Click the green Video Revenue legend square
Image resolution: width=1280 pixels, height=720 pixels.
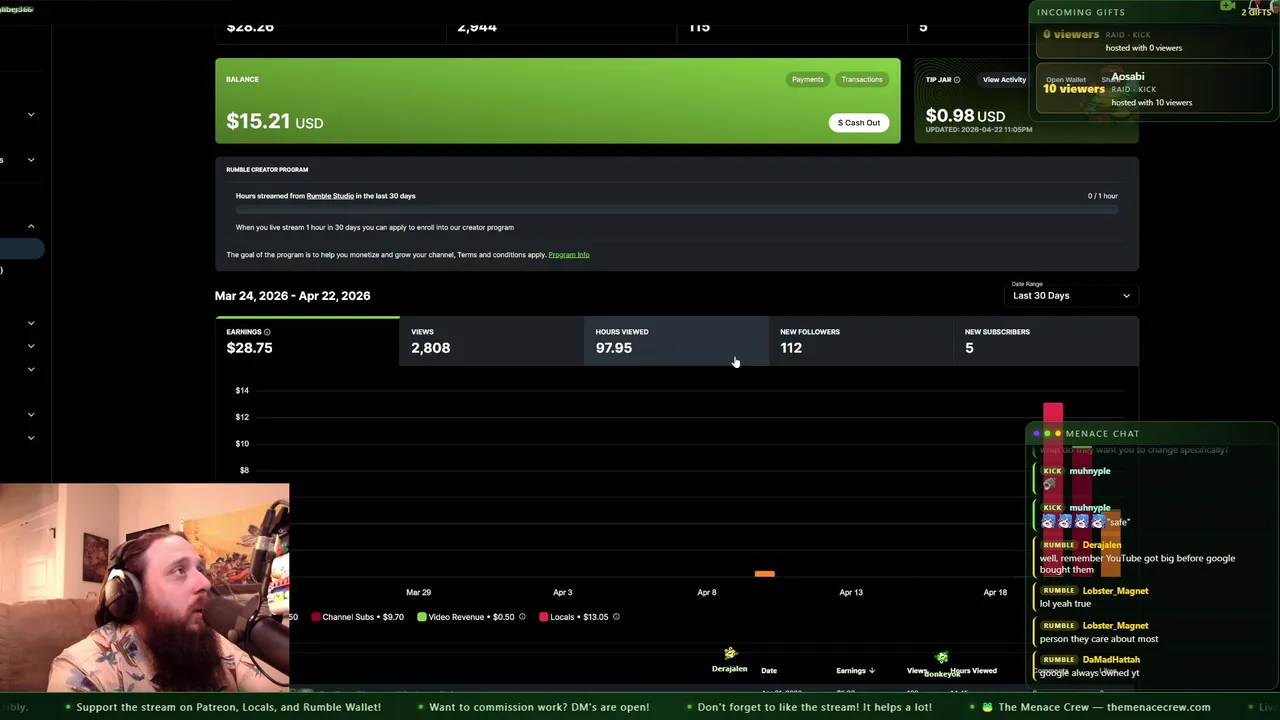pyautogui.click(x=422, y=617)
